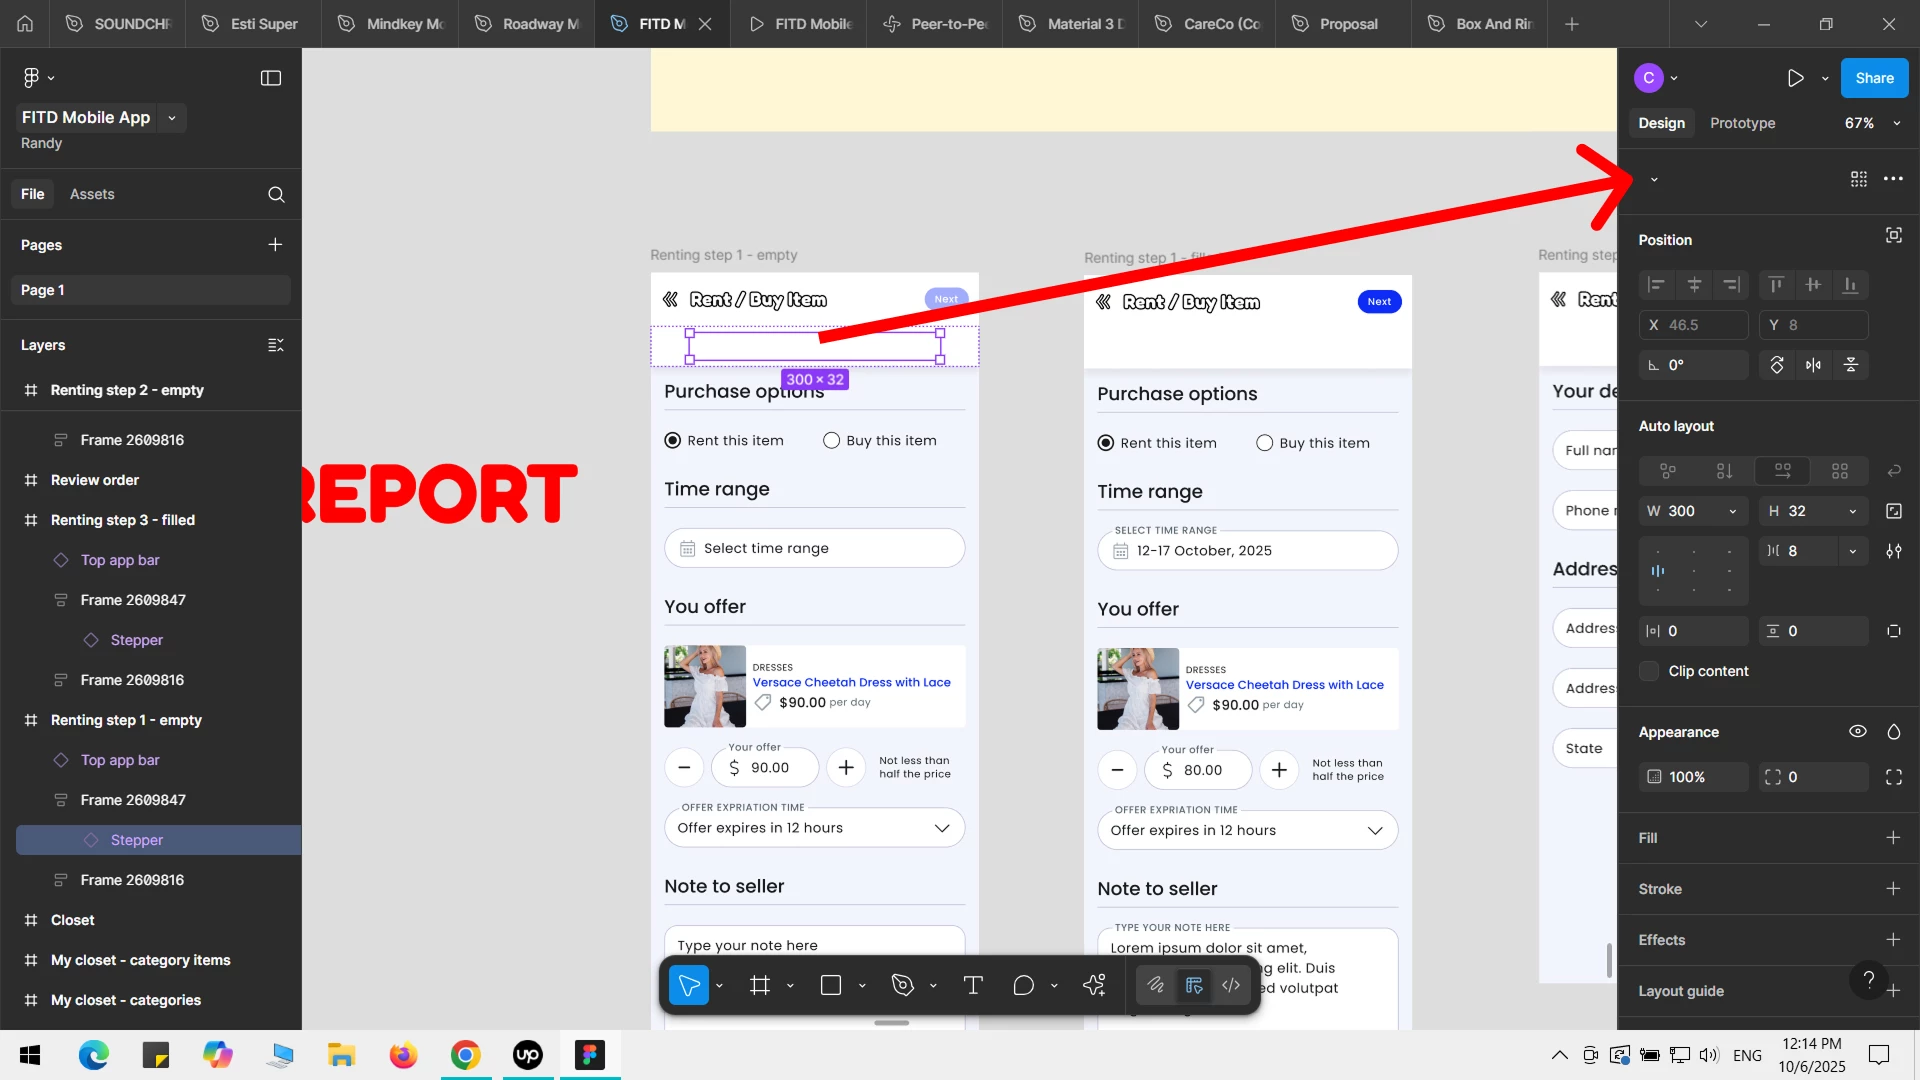Select the Frame tool in bottom toolbar
Image resolution: width=1920 pixels, height=1080 pixels.
[x=760, y=986]
